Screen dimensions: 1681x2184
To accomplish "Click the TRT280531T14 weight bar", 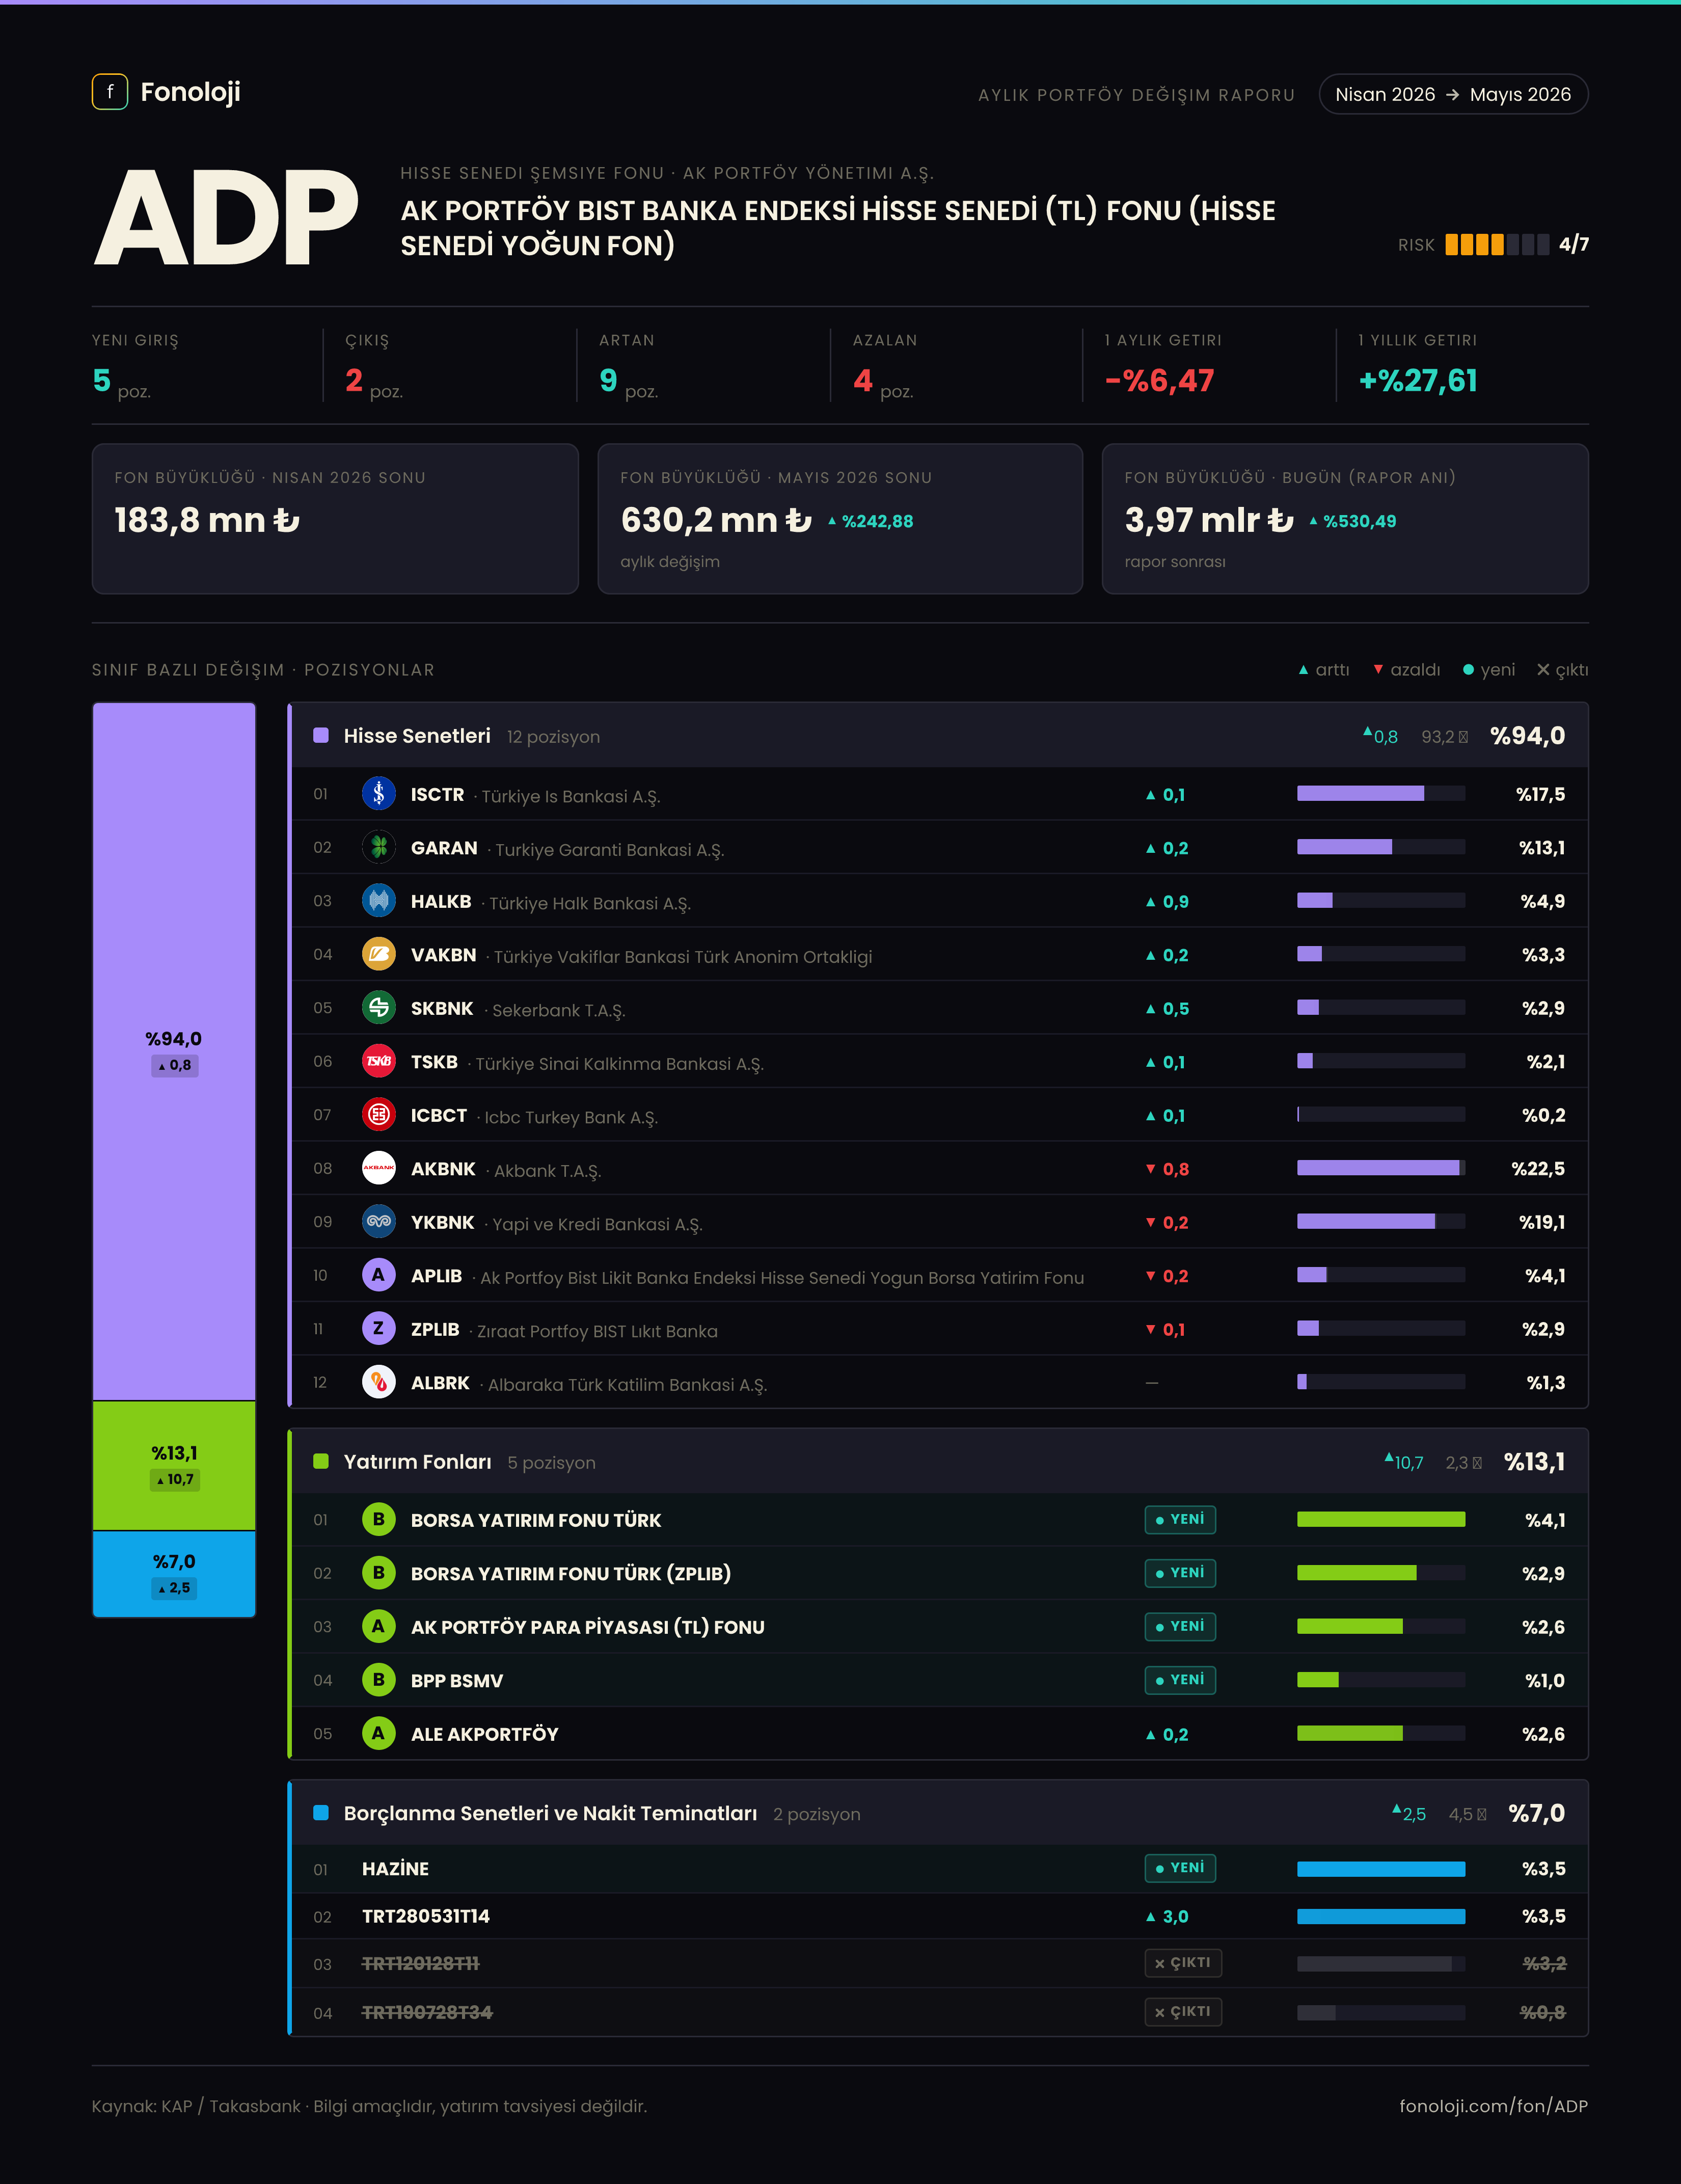I will 1381,1916.
